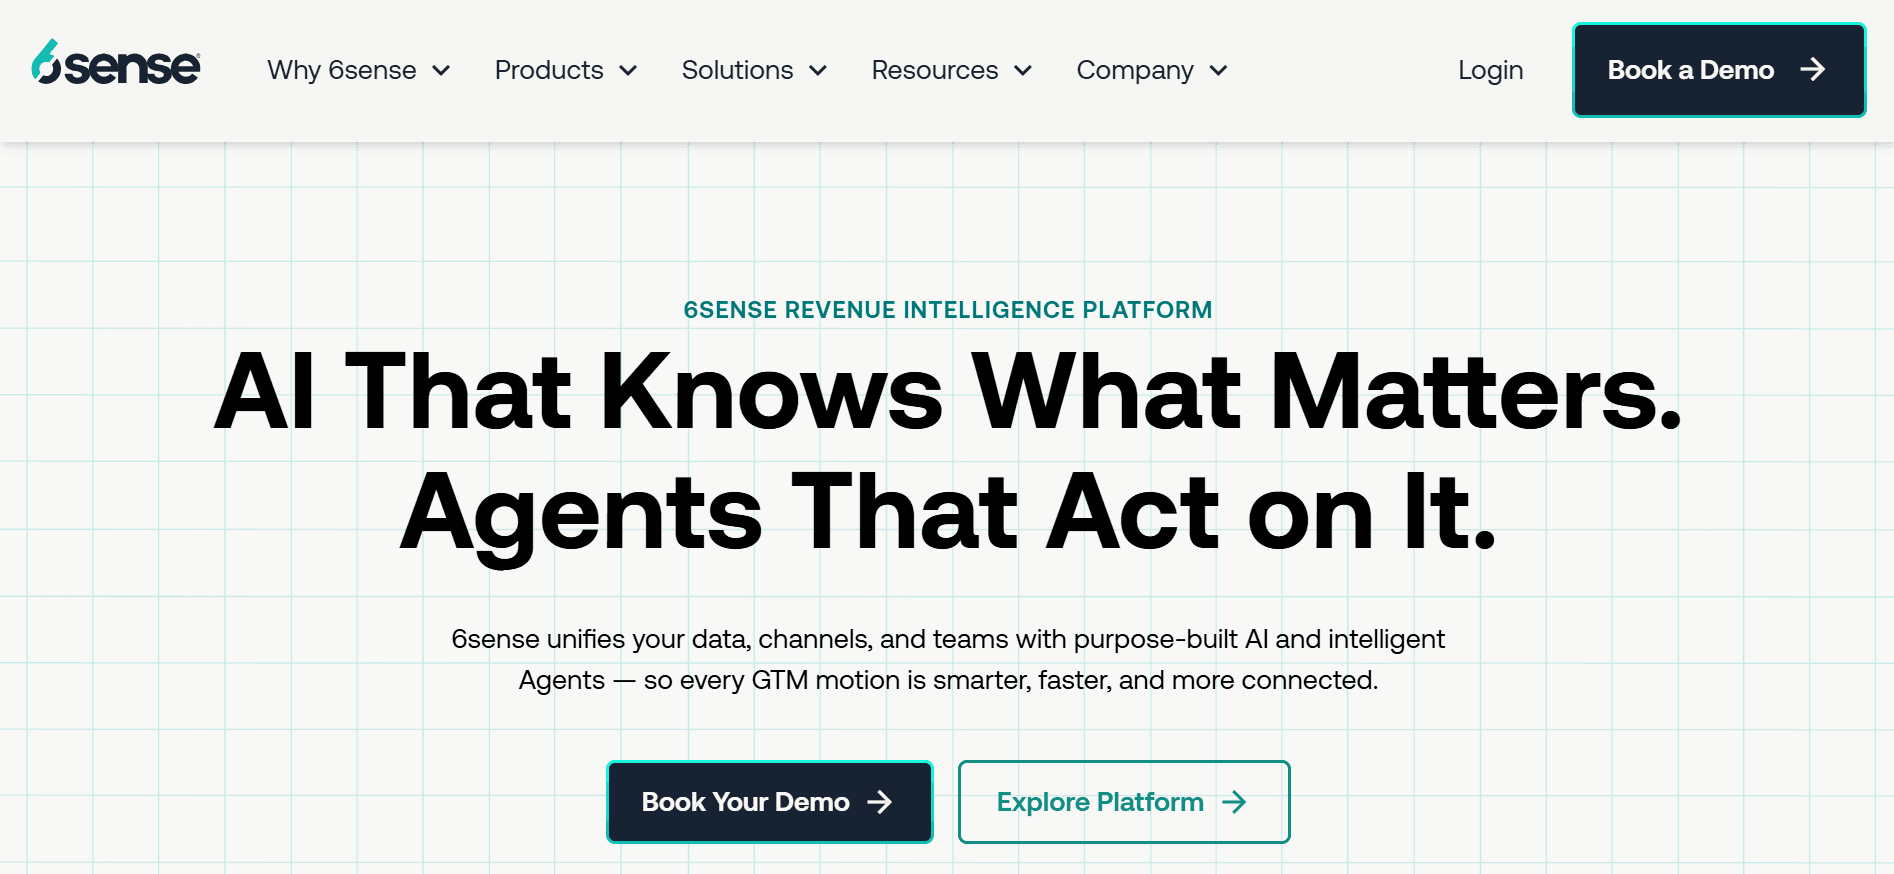Expand the chevron beside Company

[x=1218, y=71]
